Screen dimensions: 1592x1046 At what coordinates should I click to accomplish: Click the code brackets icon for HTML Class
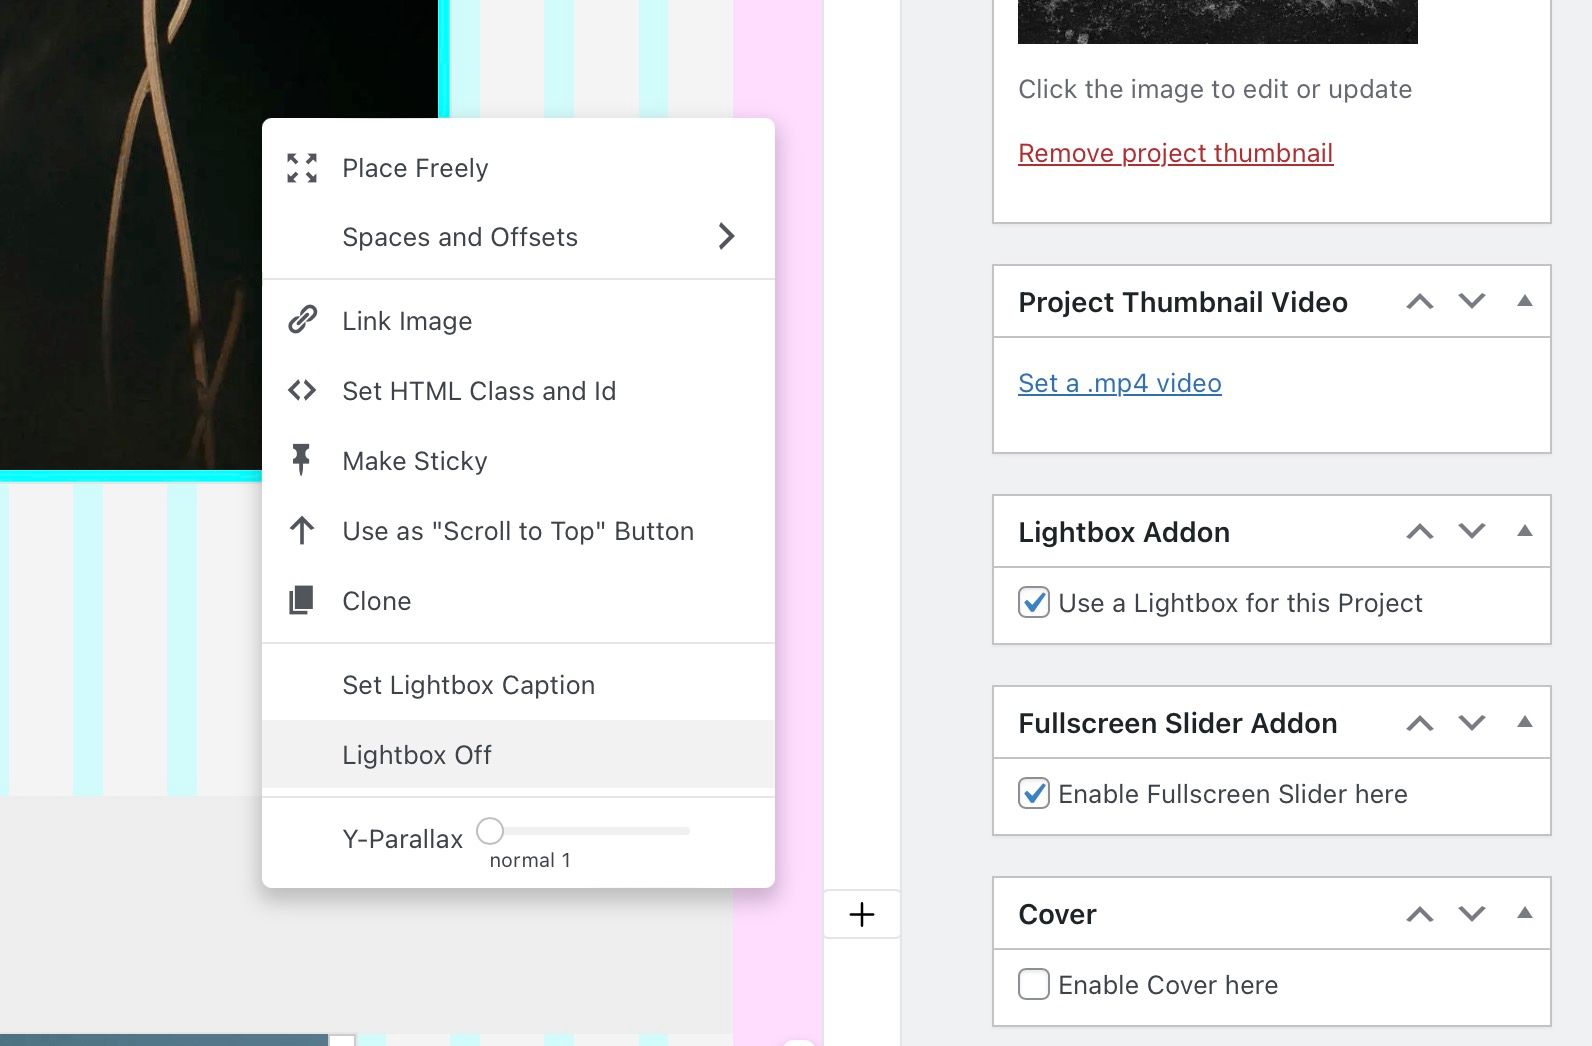(302, 391)
